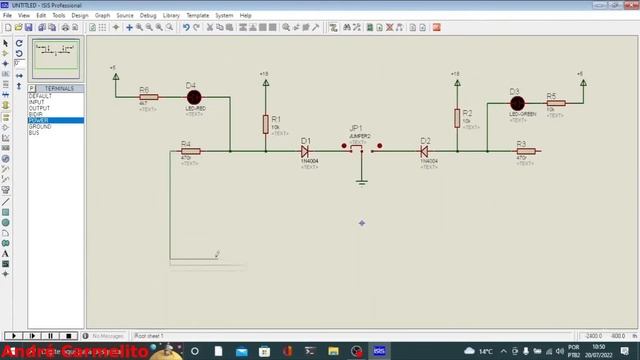
Task: Open the Graph menu
Action: (x=102, y=15)
